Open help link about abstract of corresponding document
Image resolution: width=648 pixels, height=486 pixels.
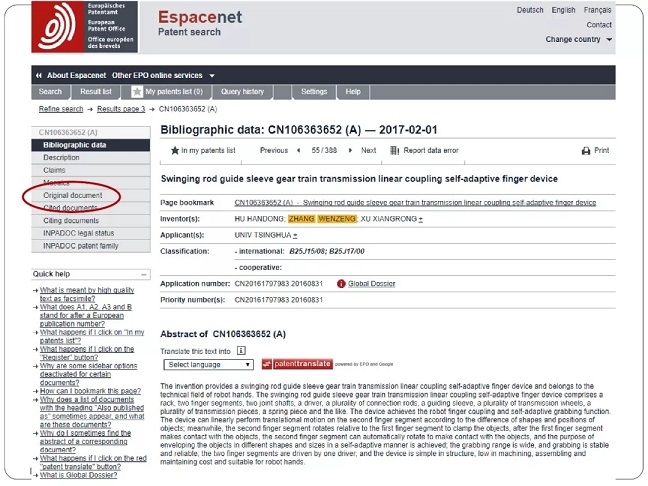tap(85, 441)
